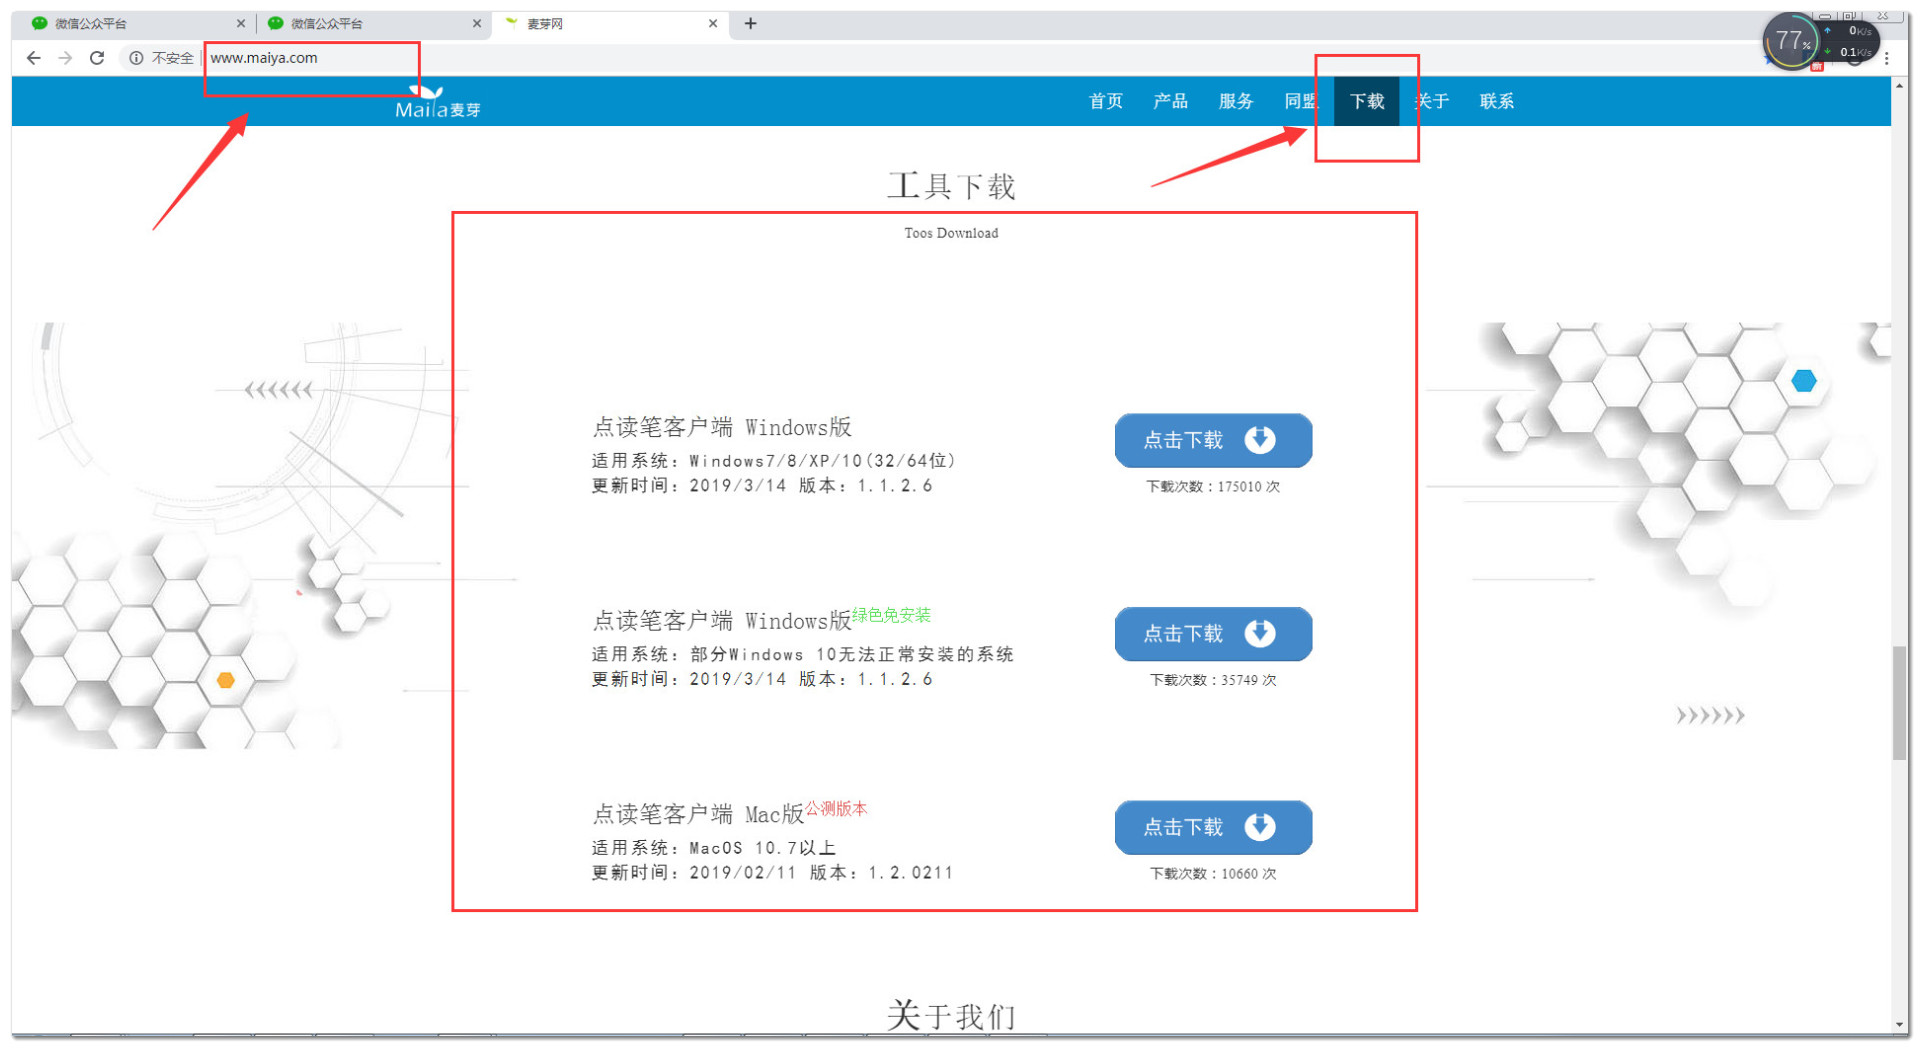Download the 绿色免安装 Windows client
Screen dimensions: 1920x1048
click(1213, 634)
